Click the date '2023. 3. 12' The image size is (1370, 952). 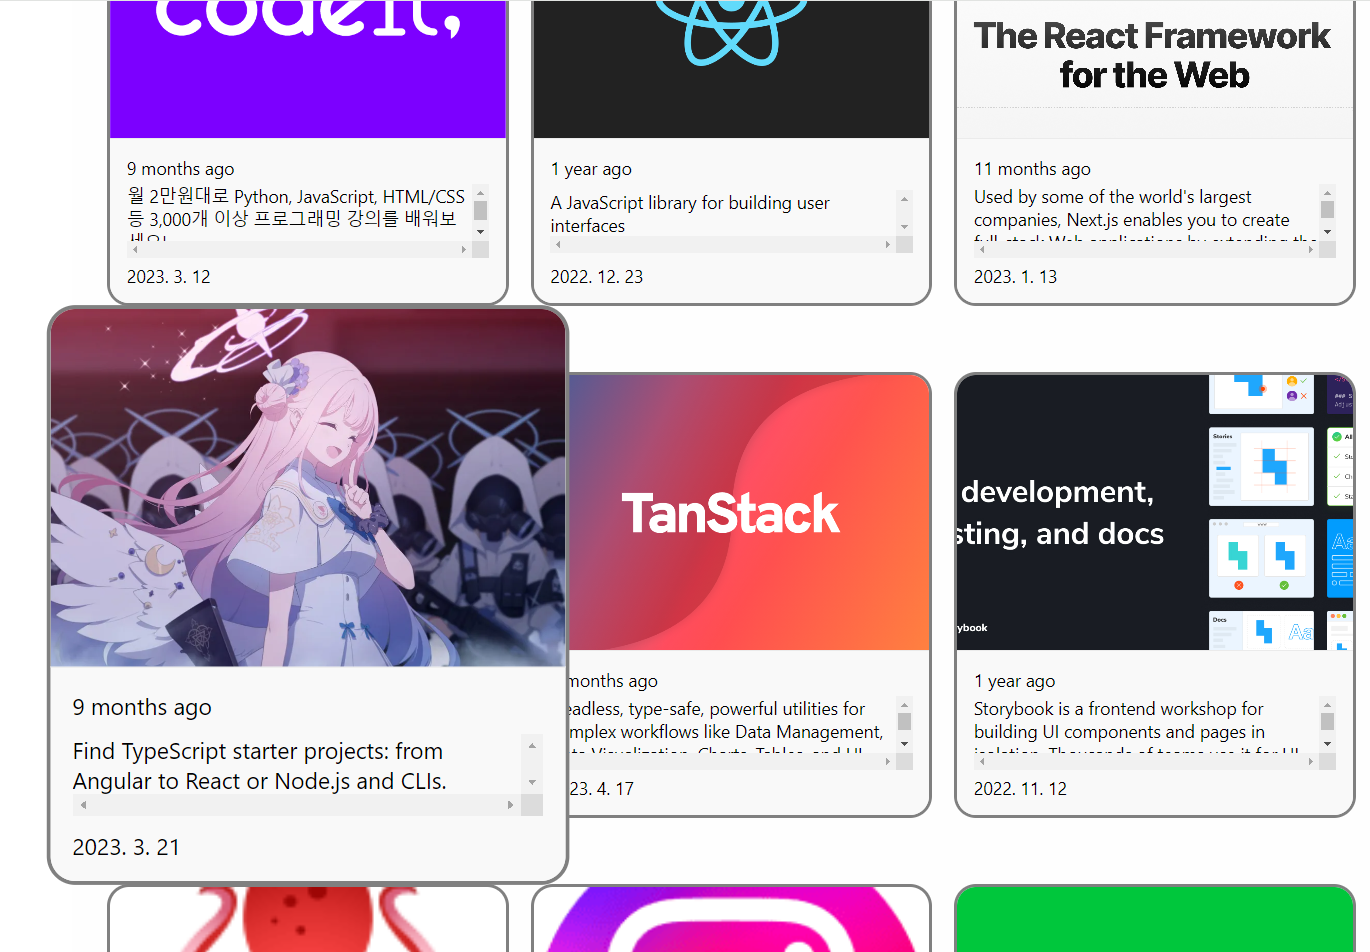pyautogui.click(x=169, y=277)
